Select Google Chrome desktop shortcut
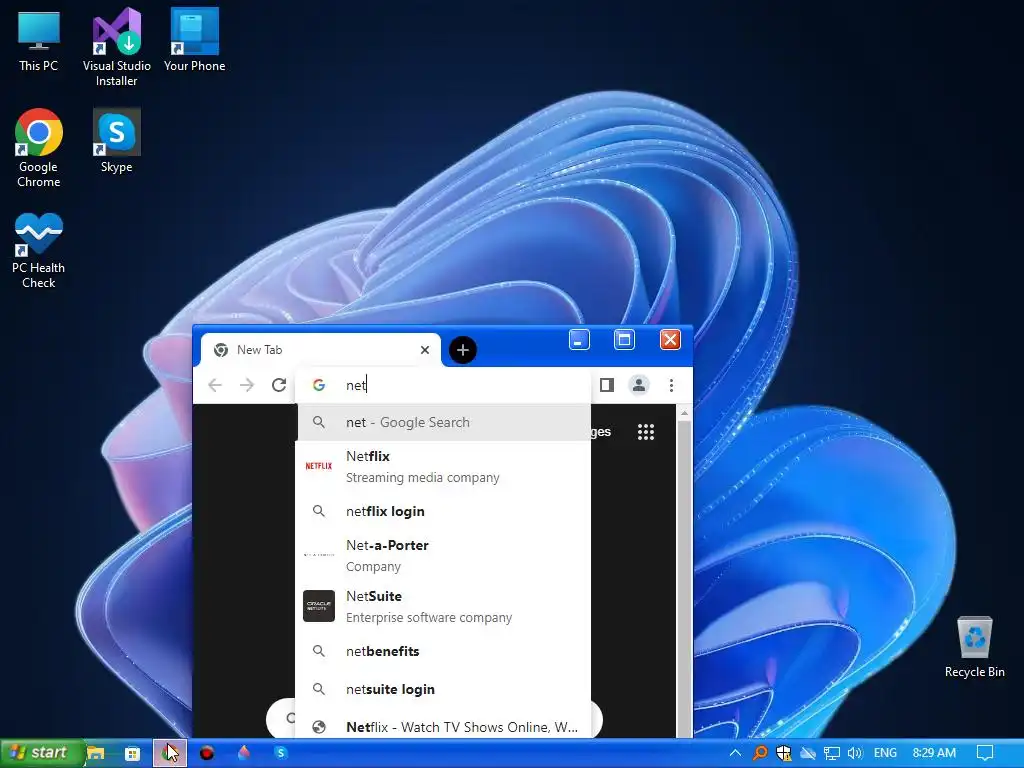The image size is (1024, 768). [x=39, y=148]
